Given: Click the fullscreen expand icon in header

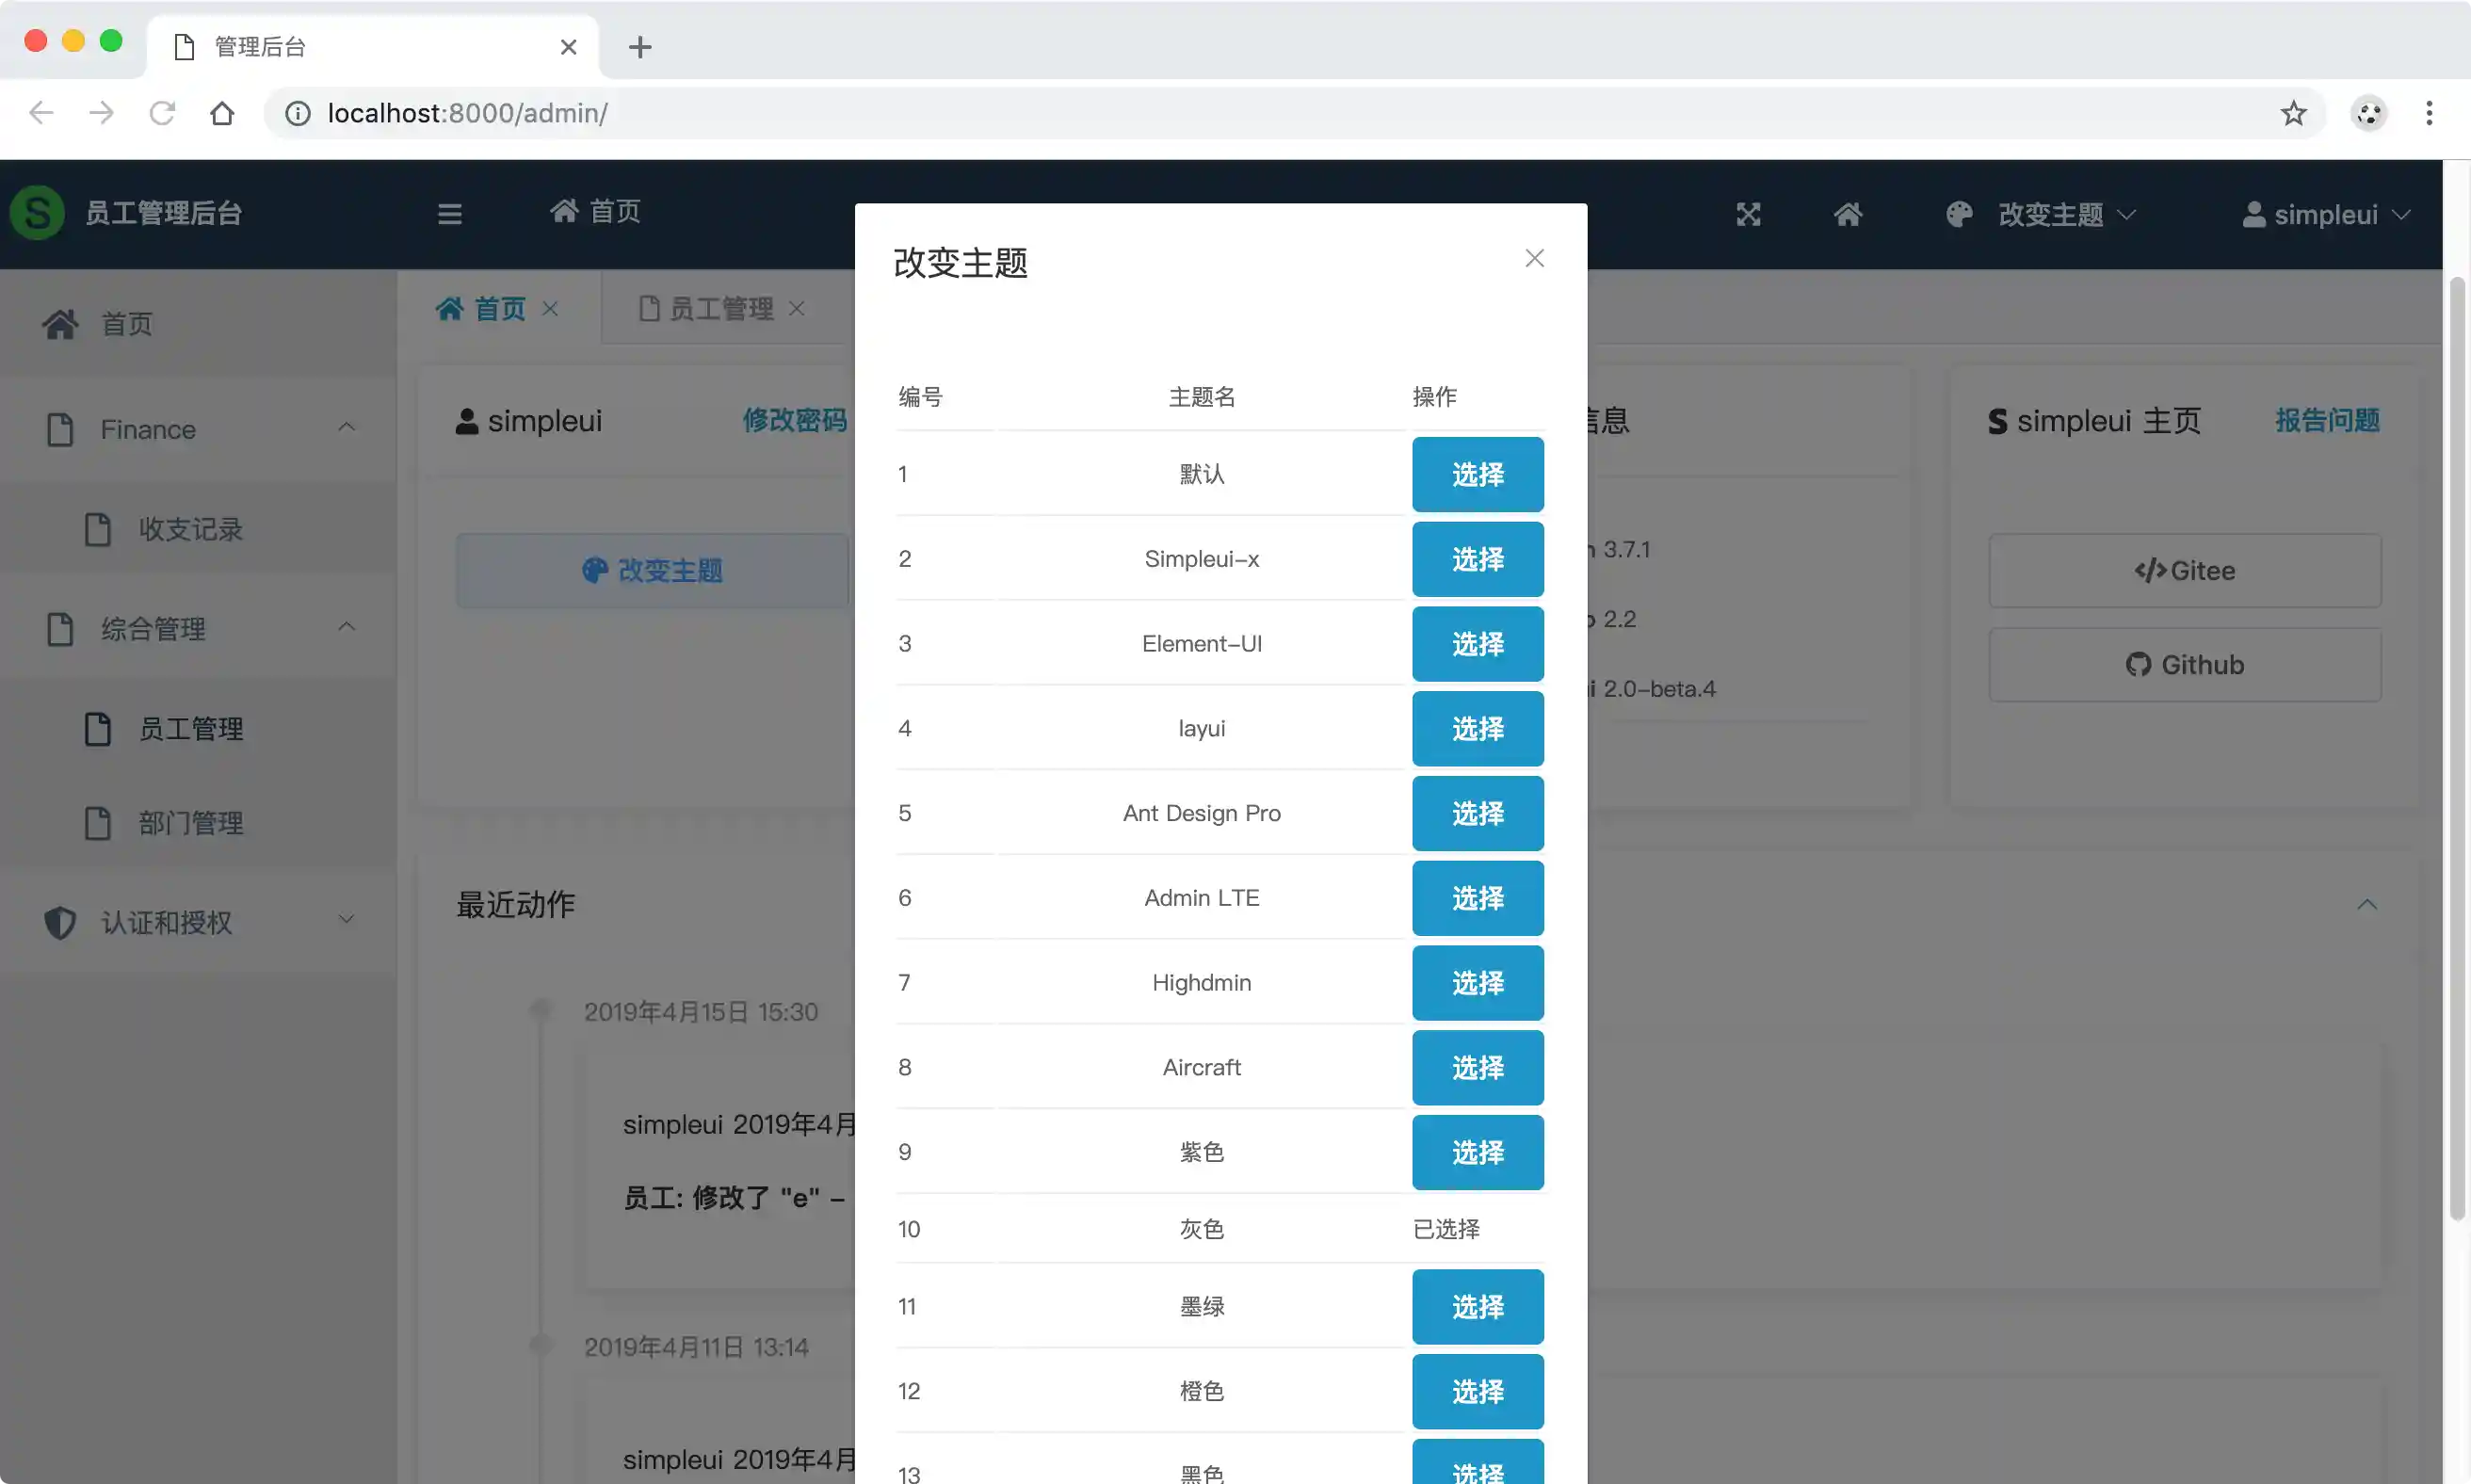Looking at the screenshot, I should click(1747, 214).
